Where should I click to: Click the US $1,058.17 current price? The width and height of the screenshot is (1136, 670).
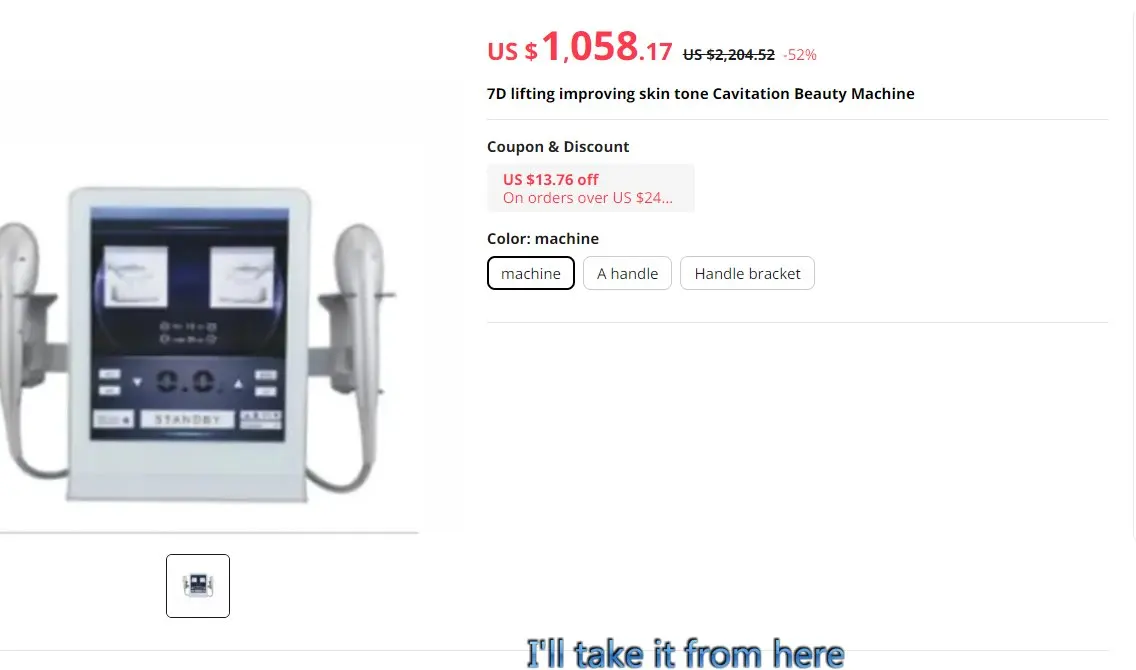coord(580,48)
